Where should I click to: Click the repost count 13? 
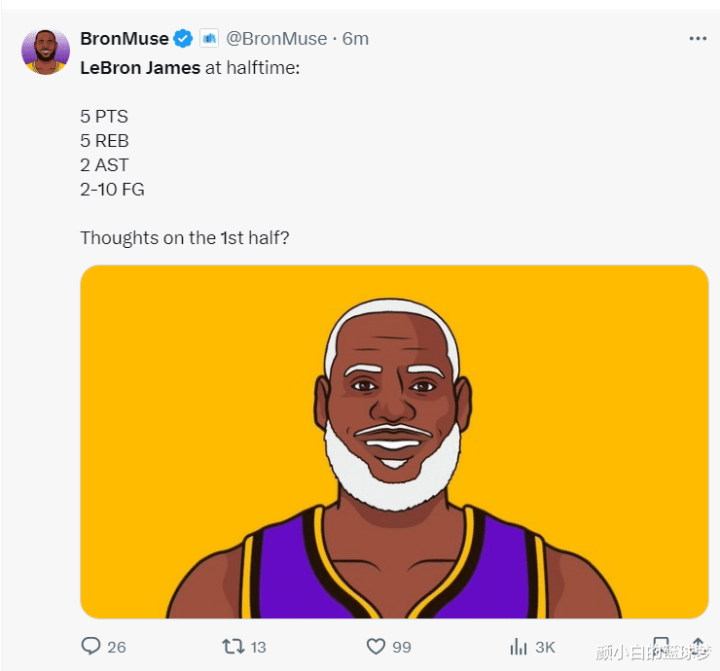[x=258, y=647]
